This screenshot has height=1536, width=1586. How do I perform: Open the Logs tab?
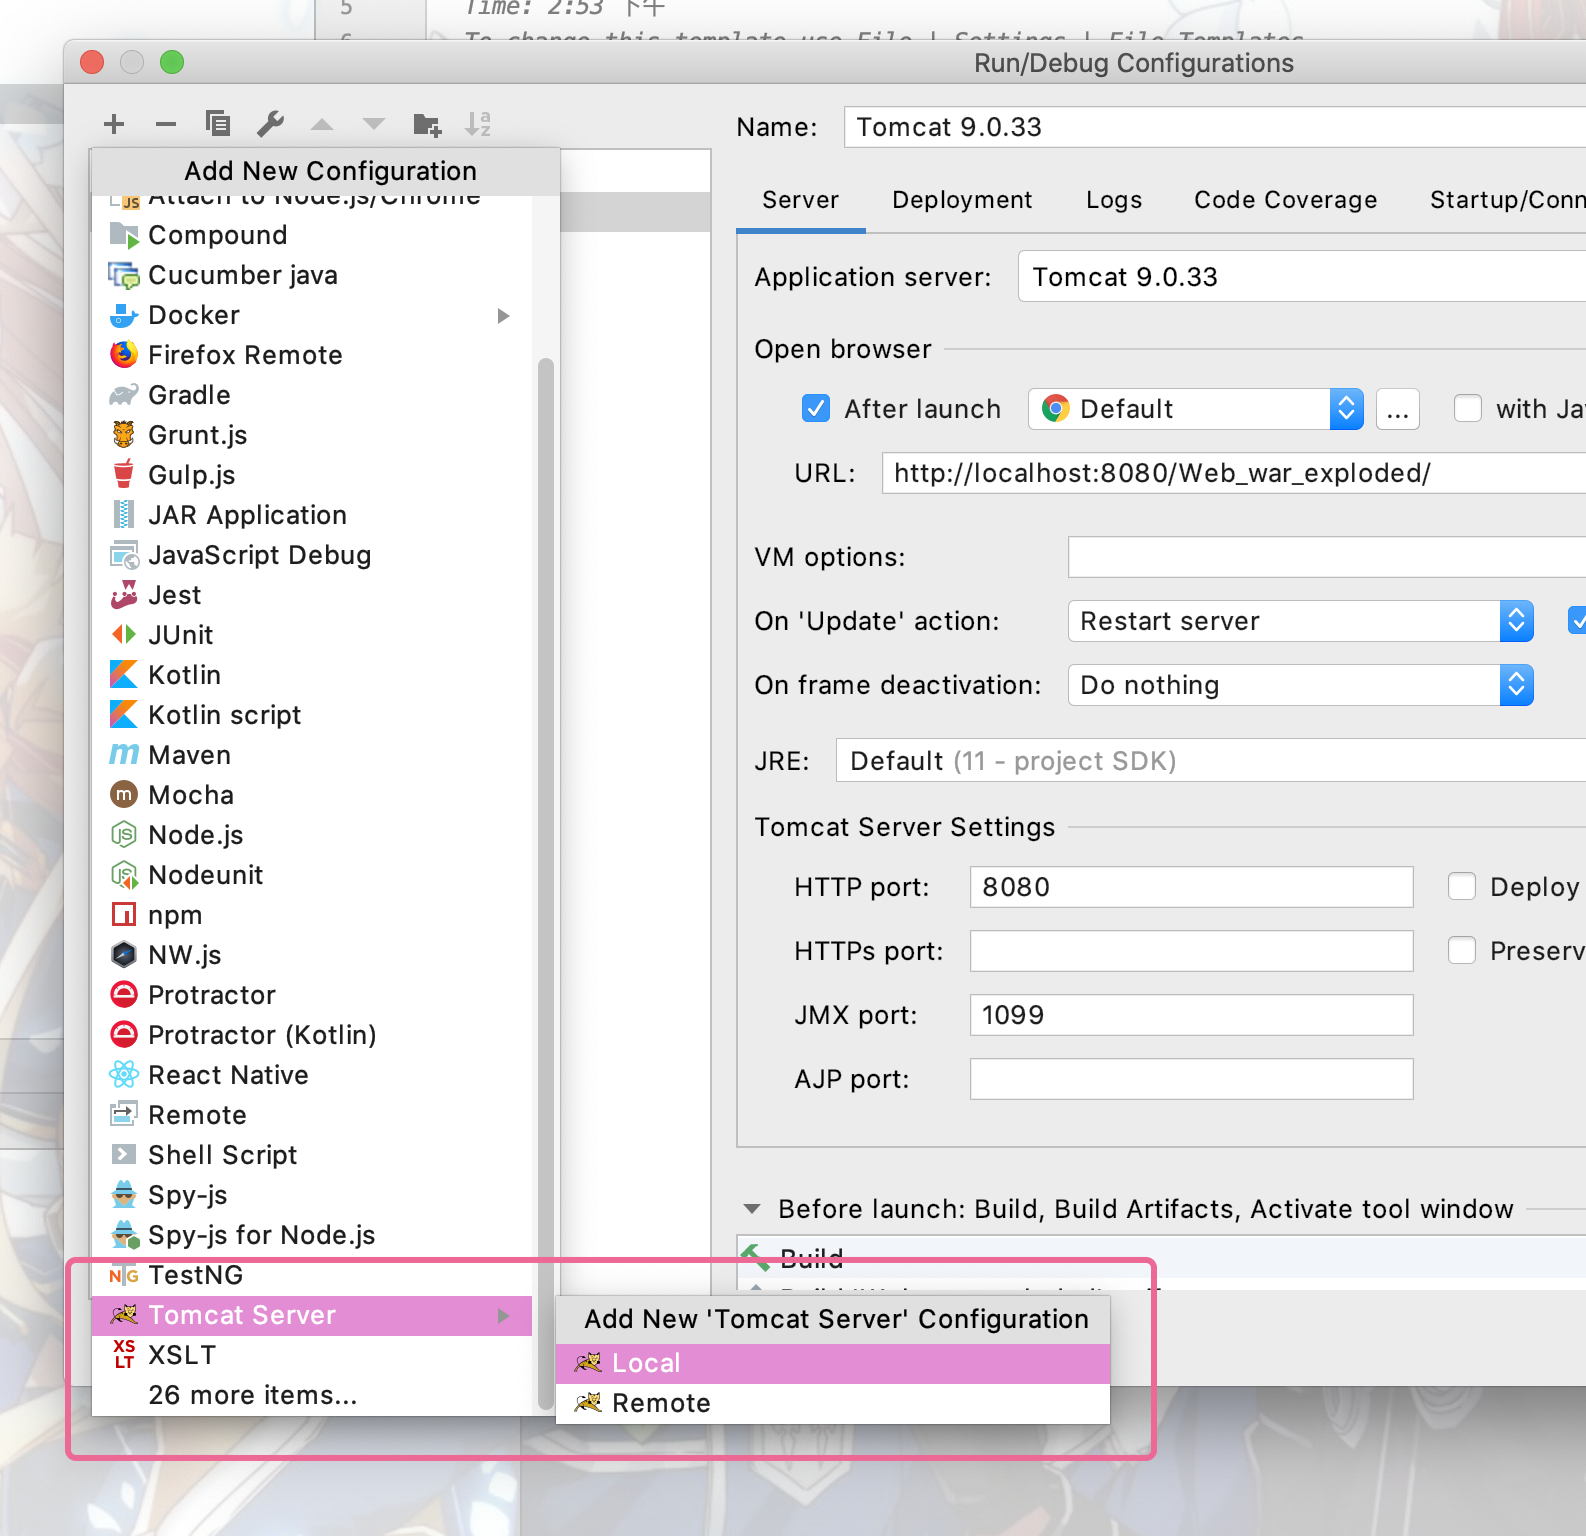(x=1114, y=200)
